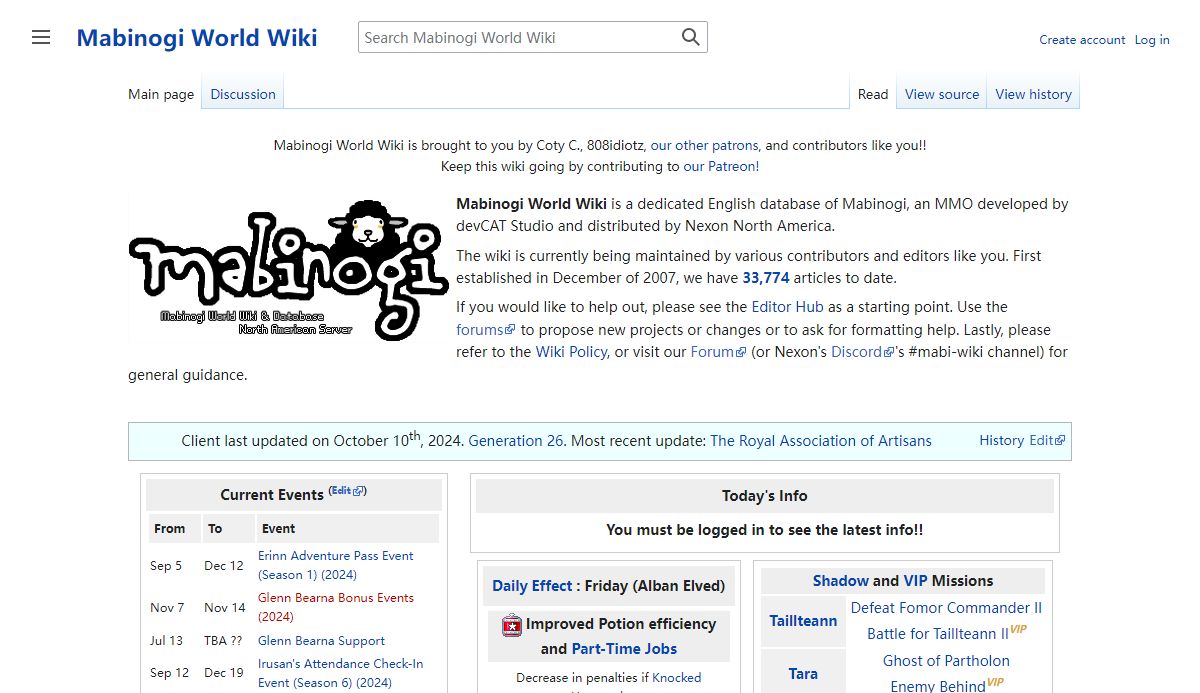This screenshot has height=693, width=1200.
Task: Open Irusan's Attendance Check-In Event link
Action: [340, 673]
